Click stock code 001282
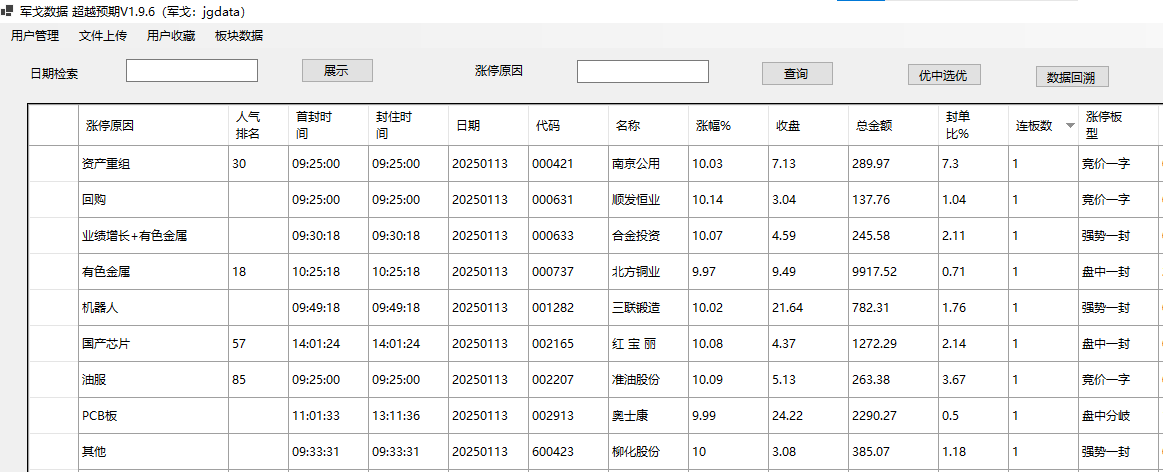Screen dimensions: 1163x472 point(569,308)
